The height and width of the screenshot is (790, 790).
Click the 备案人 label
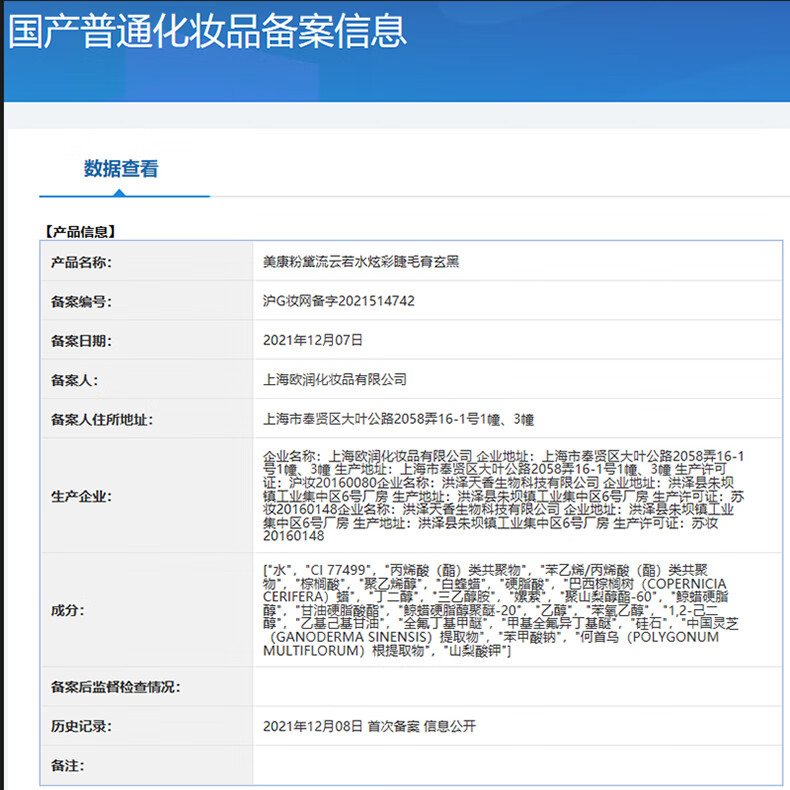[74, 380]
